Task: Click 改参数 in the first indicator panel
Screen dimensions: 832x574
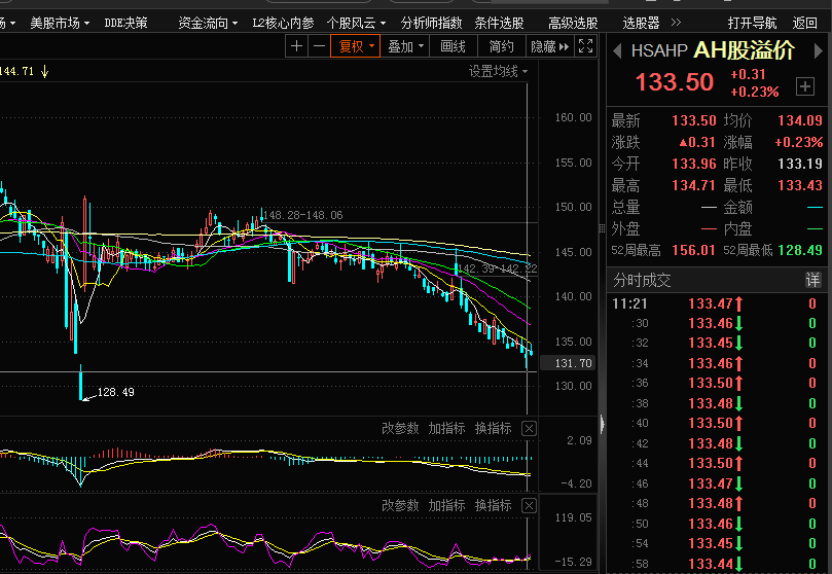Action: tap(400, 428)
